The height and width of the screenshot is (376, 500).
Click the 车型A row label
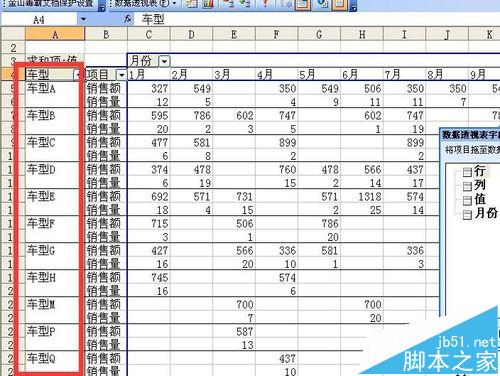41,88
